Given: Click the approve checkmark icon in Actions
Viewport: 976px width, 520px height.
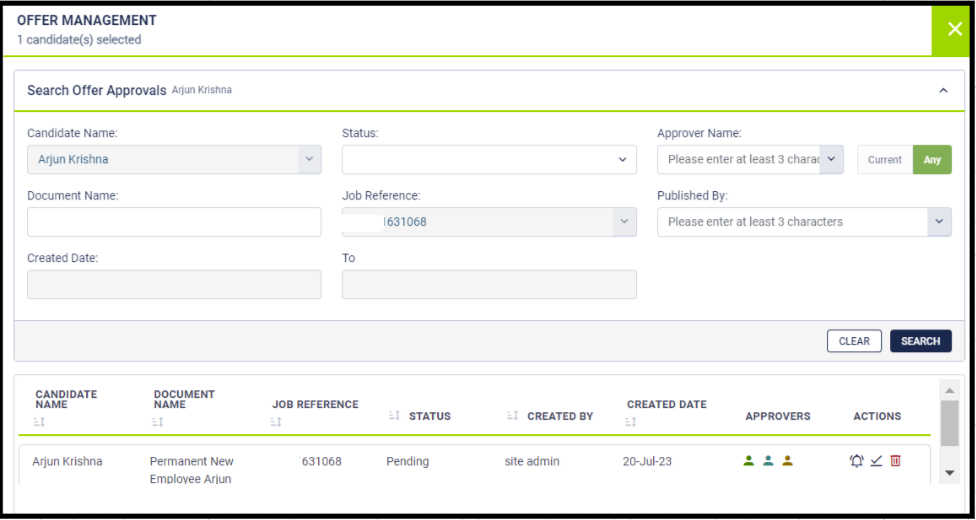Looking at the screenshot, I should 876,461.
